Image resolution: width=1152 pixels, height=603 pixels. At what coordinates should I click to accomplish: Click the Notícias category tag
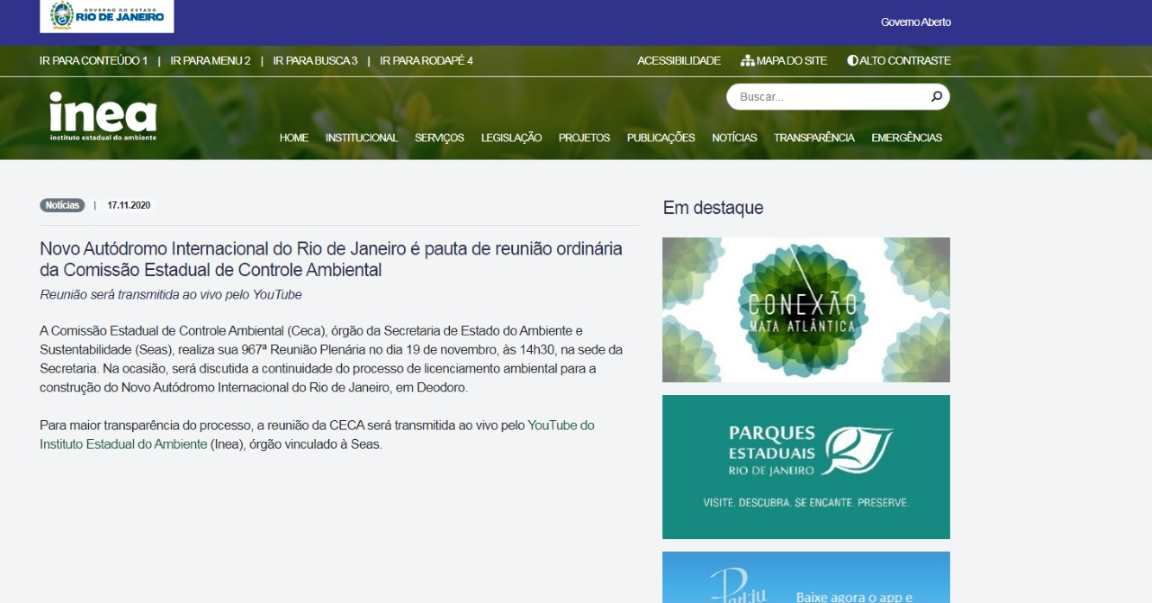click(x=62, y=205)
